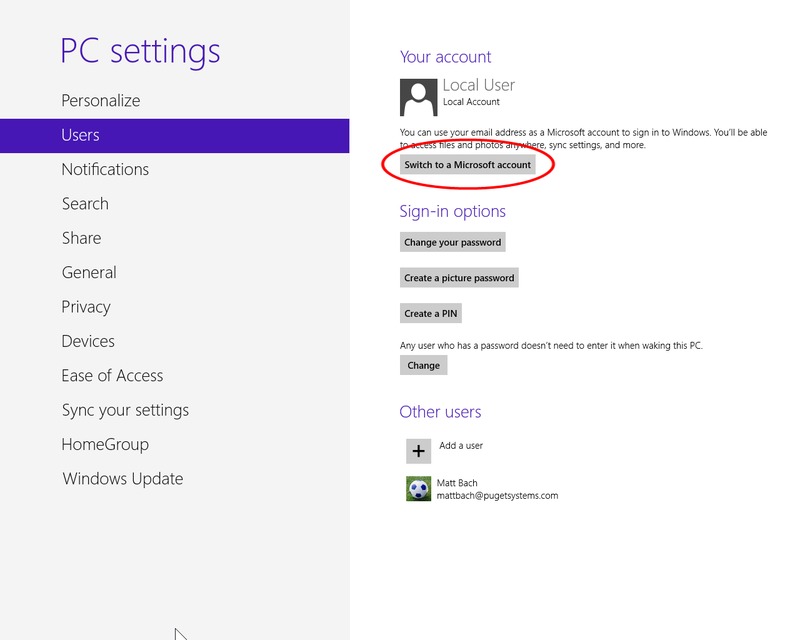This screenshot has width=800, height=640.
Task: Select Share in the settings list
Action: [x=81, y=238]
